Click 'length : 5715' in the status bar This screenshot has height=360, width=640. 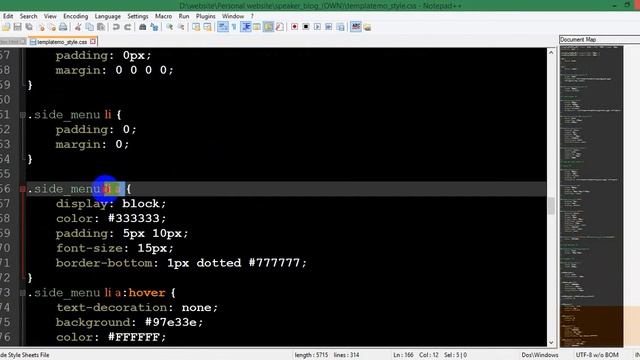pyautogui.click(x=311, y=355)
